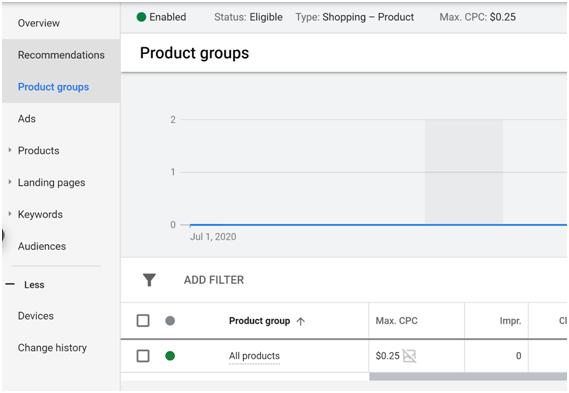Image resolution: width=569 pixels, height=393 pixels.
Task: Collapse menu using the Less dash icon
Action: (10, 284)
